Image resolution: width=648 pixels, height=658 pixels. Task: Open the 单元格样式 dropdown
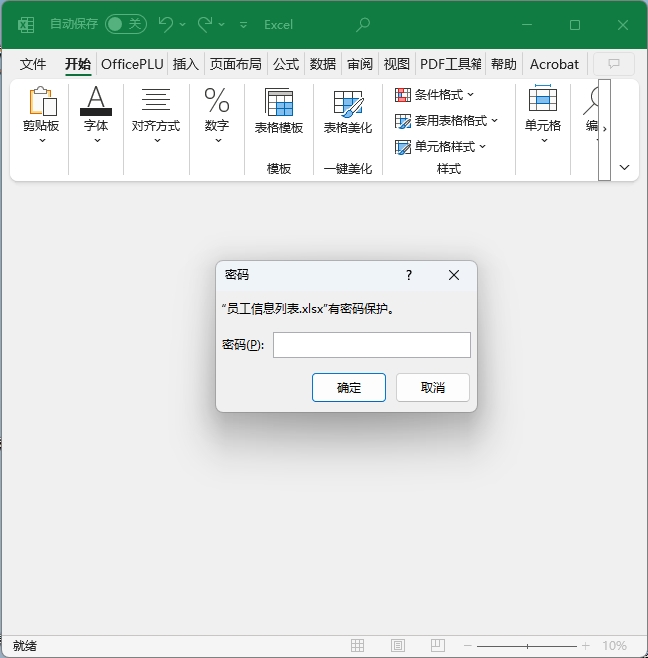[x=440, y=147]
